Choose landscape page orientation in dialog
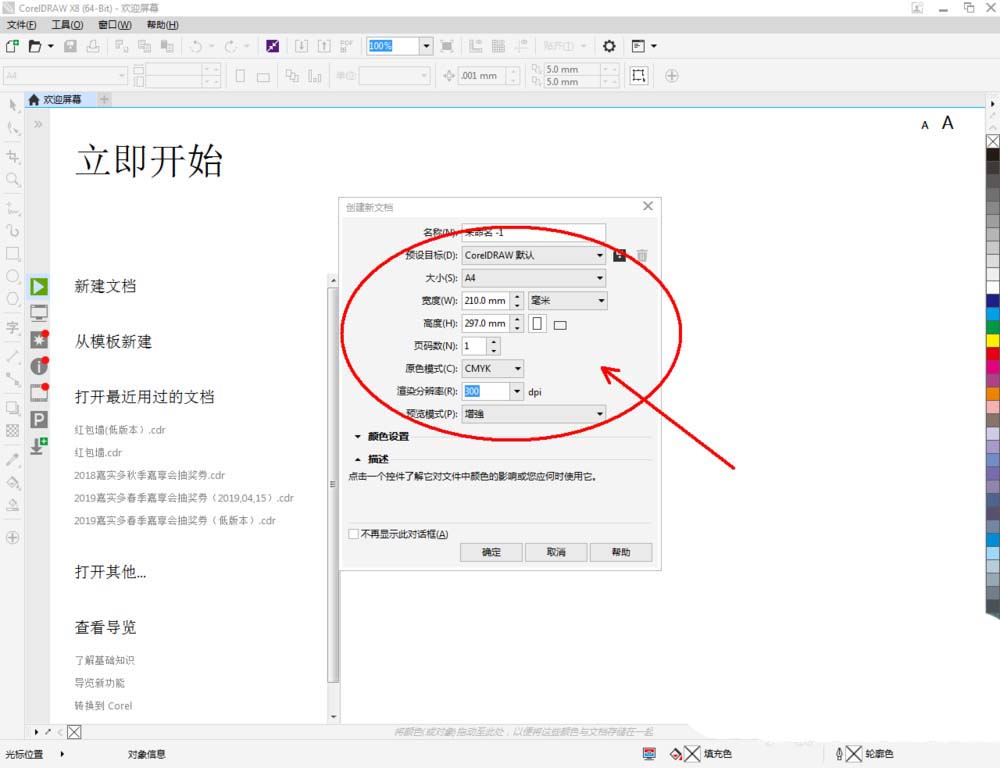Viewport: 1000px width, 768px height. click(560, 325)
